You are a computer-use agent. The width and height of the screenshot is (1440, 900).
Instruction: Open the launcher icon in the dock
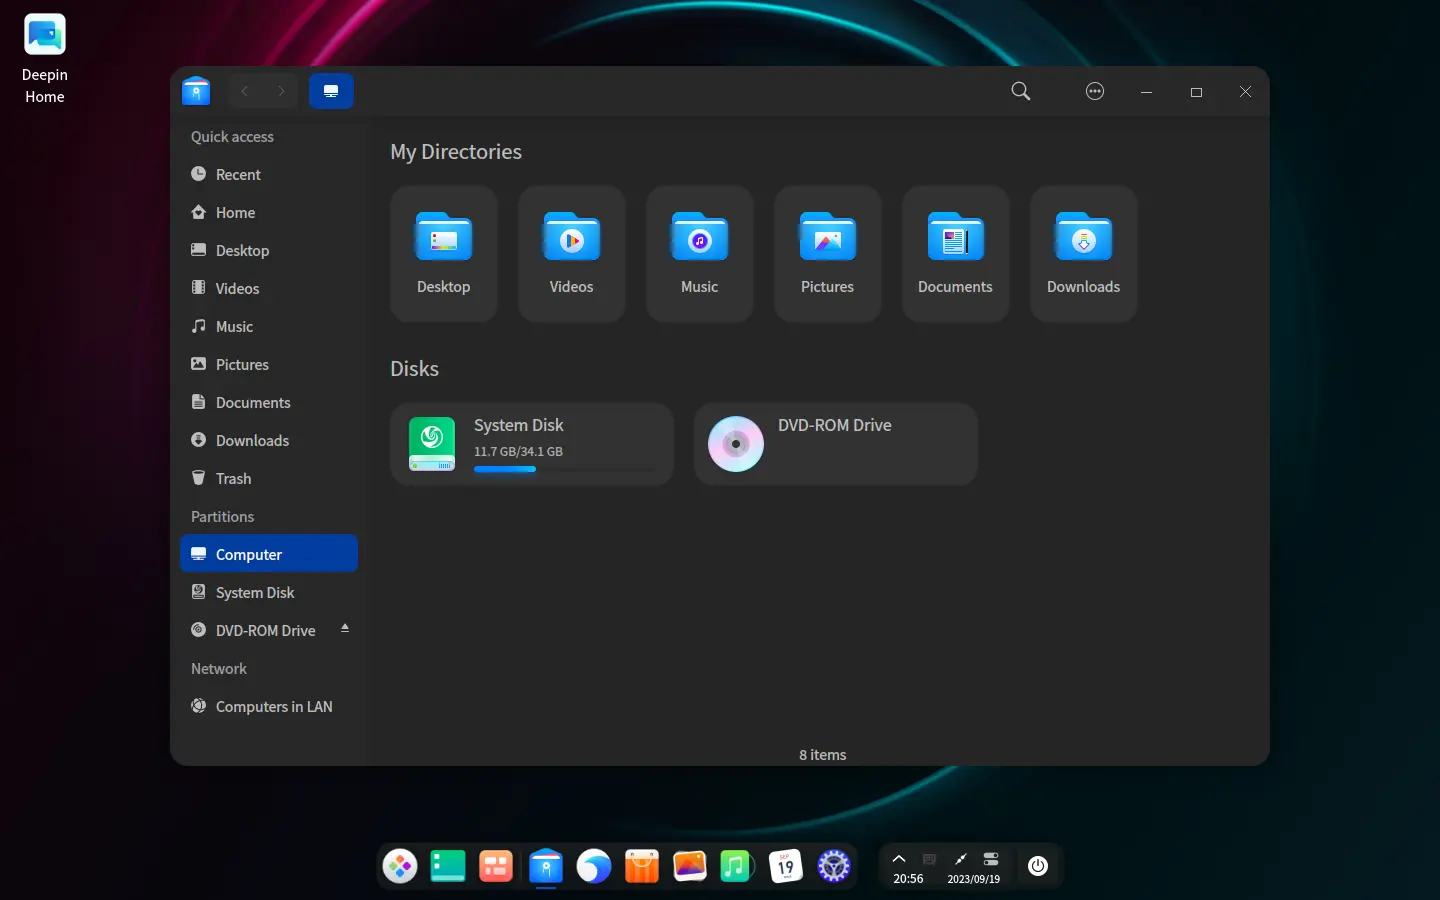coord(400,866)
